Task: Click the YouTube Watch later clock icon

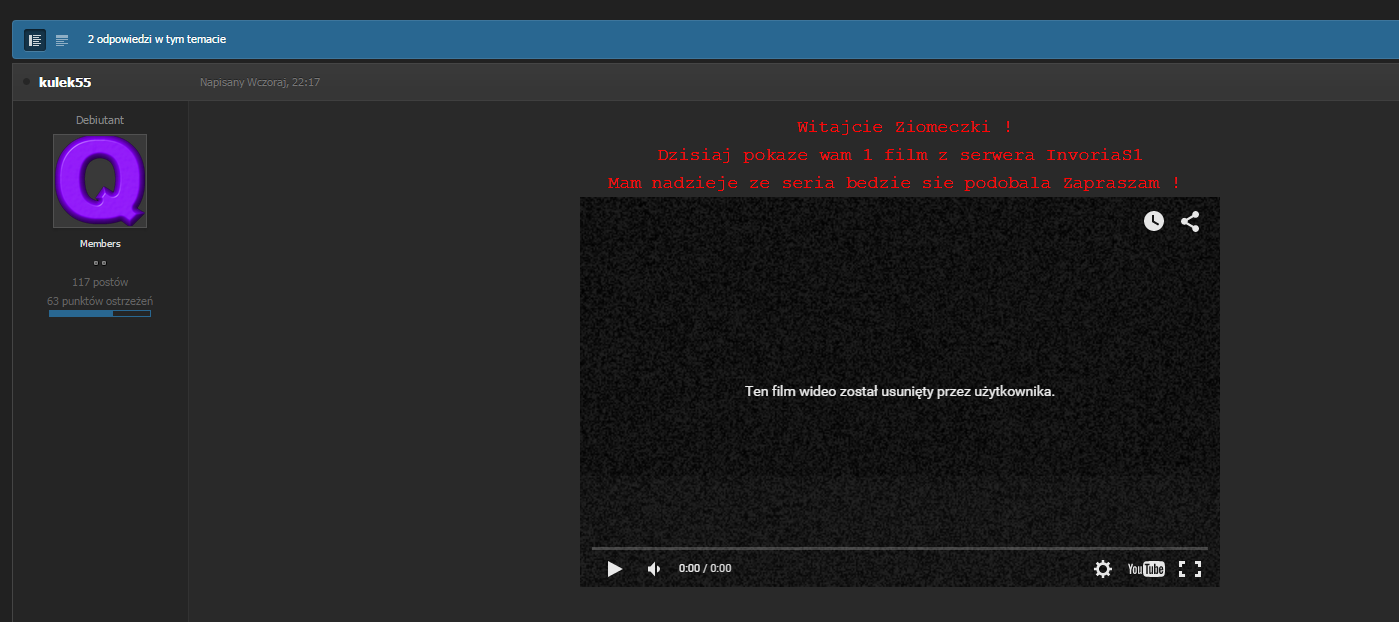Action: [1154, 221]
